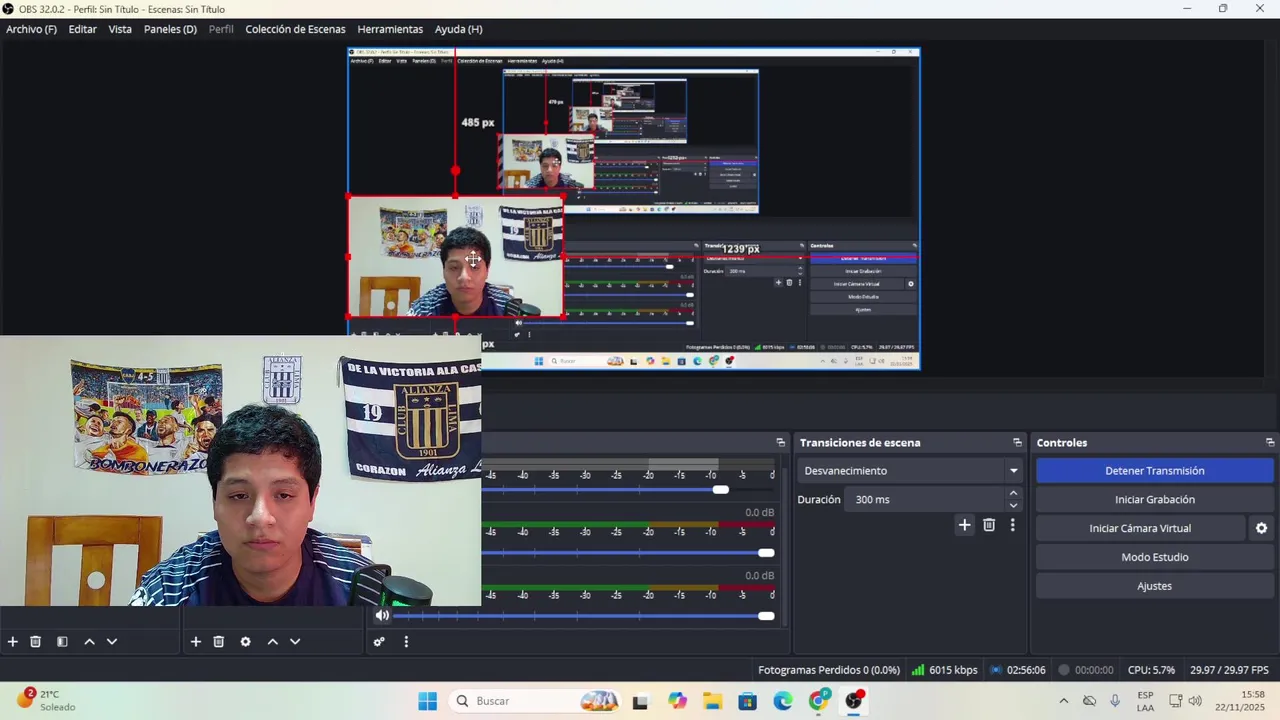Open Microsoft Edge from the taskbar
Image resolution: width=1280 pixels, height=720 pixels.
click(783, 701)
